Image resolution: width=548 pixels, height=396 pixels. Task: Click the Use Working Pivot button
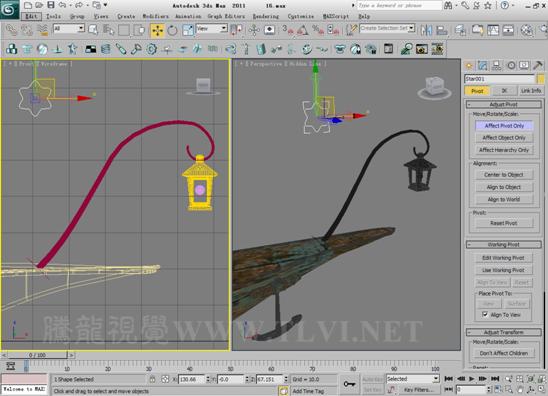pos(503,270)
